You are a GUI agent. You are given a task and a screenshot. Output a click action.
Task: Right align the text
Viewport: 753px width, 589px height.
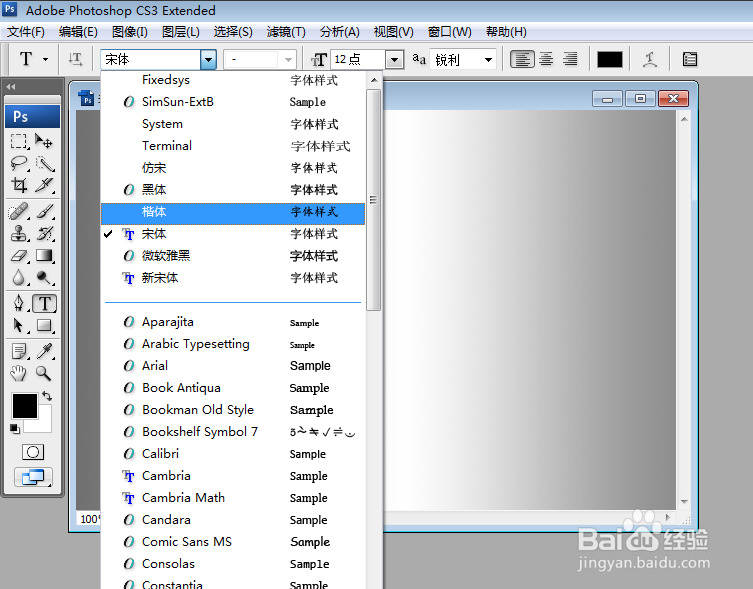570,60
